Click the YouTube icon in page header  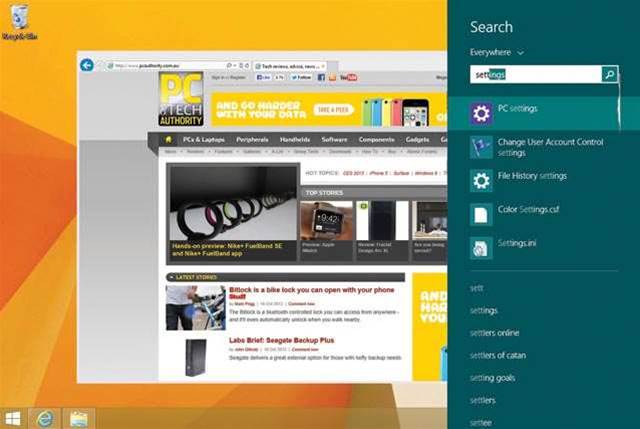(349, 77)
